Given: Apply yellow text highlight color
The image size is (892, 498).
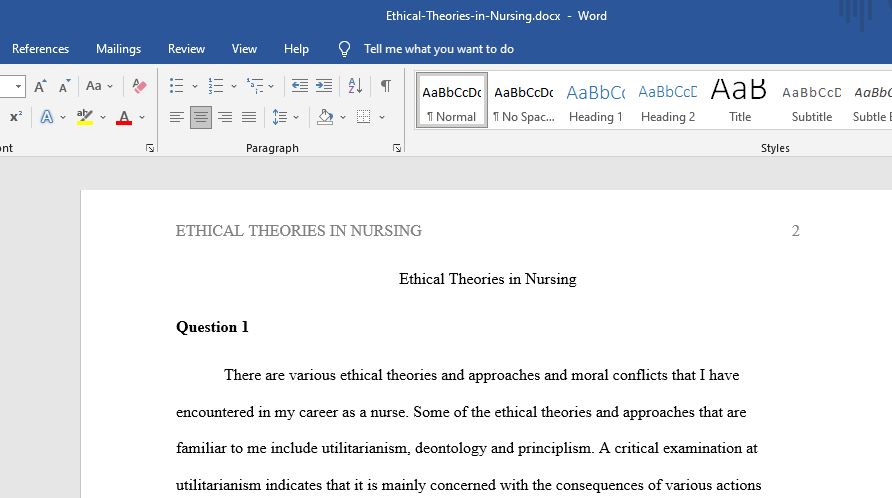Looking at the screenshot, I should pos(85,117).
